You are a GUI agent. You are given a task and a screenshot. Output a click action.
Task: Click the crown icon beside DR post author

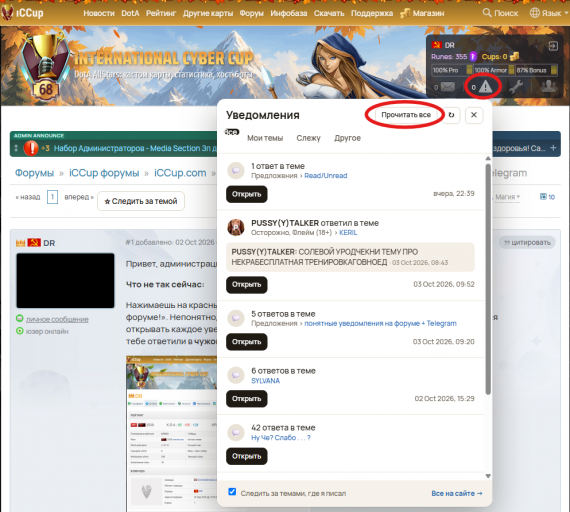(x=20, y=243)
